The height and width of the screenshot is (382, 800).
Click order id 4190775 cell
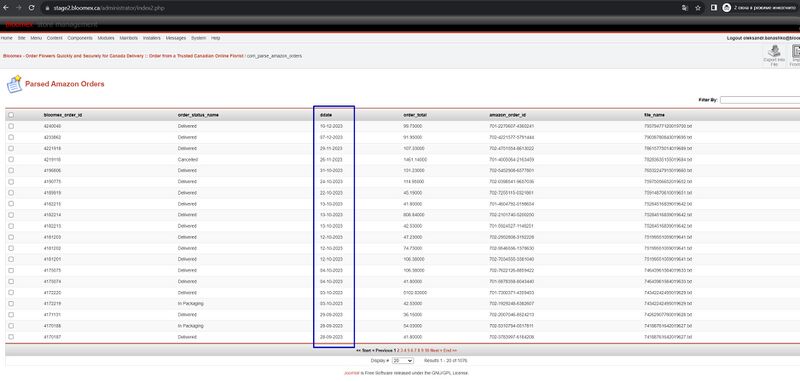[52, 182]
